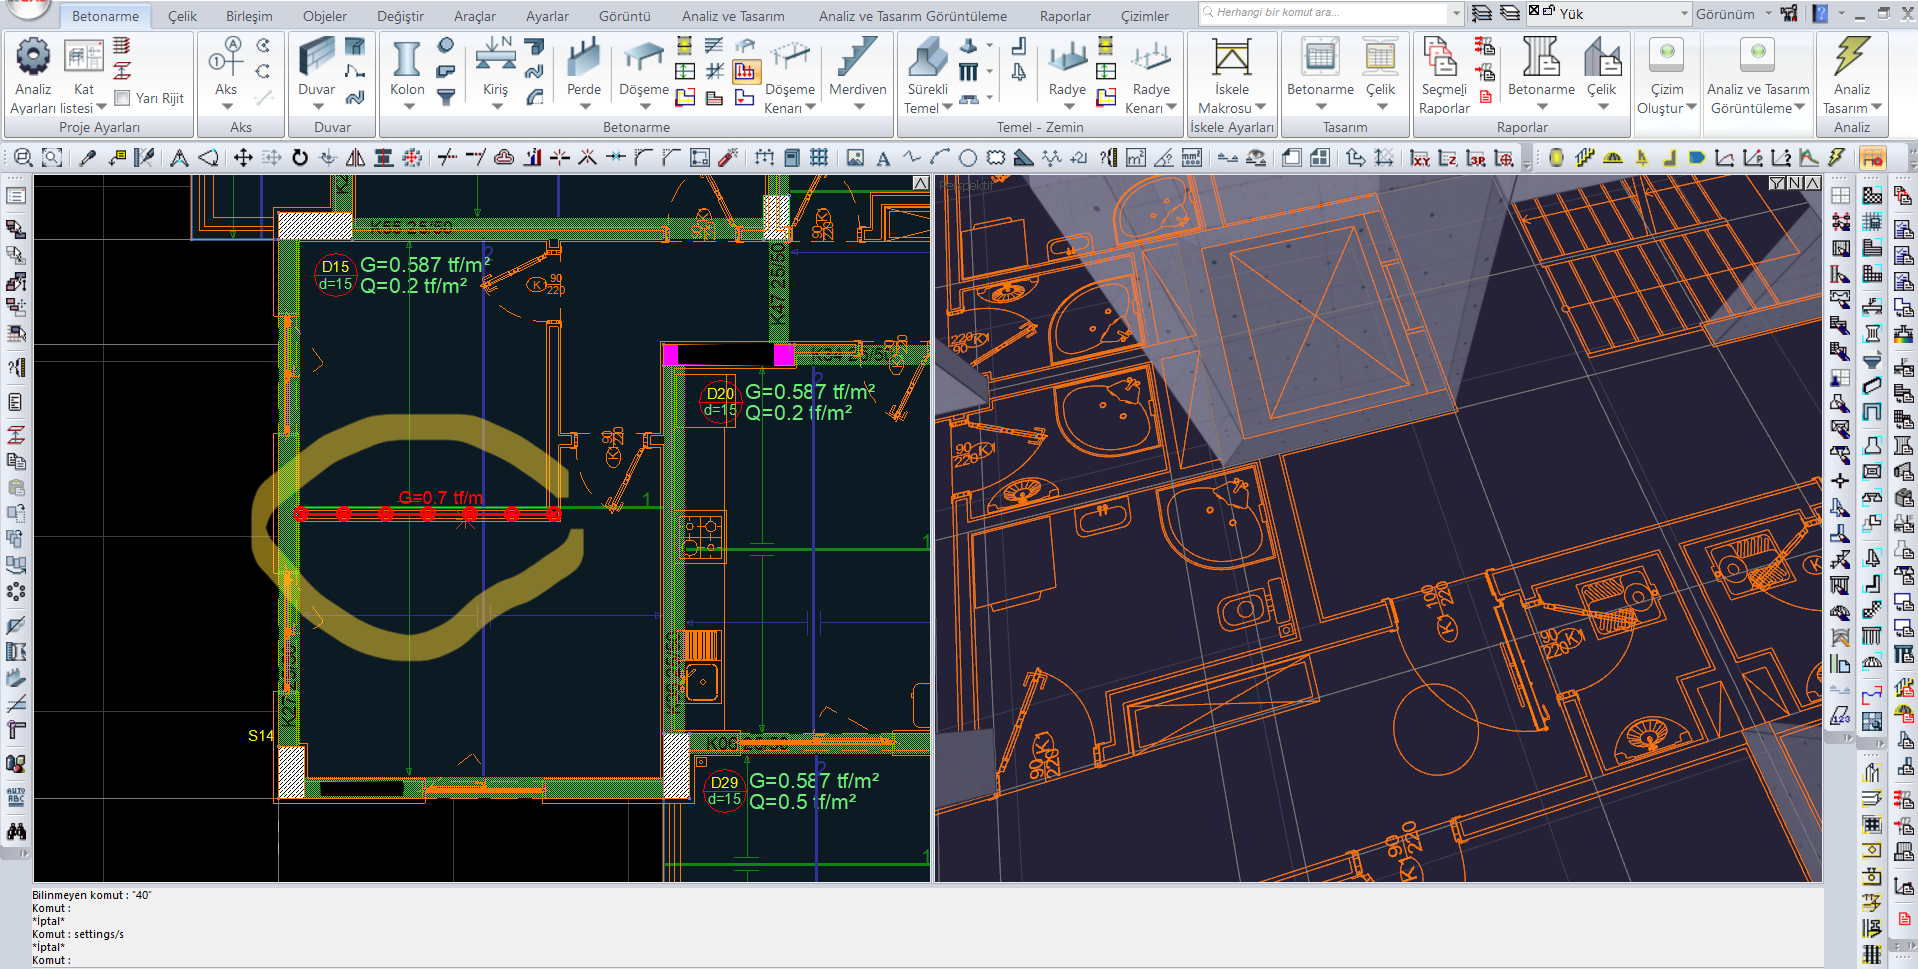Viewport: 1918px width, 969px height.
Task: Select the text 'A' tool
Action: coord(883,157)
